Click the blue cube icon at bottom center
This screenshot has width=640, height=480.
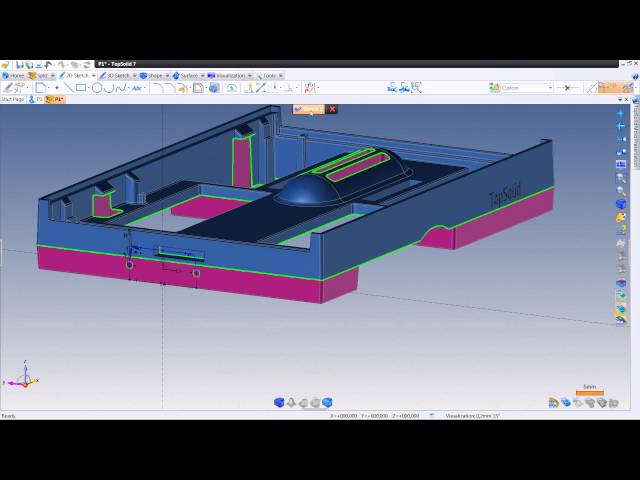(279, 403)
